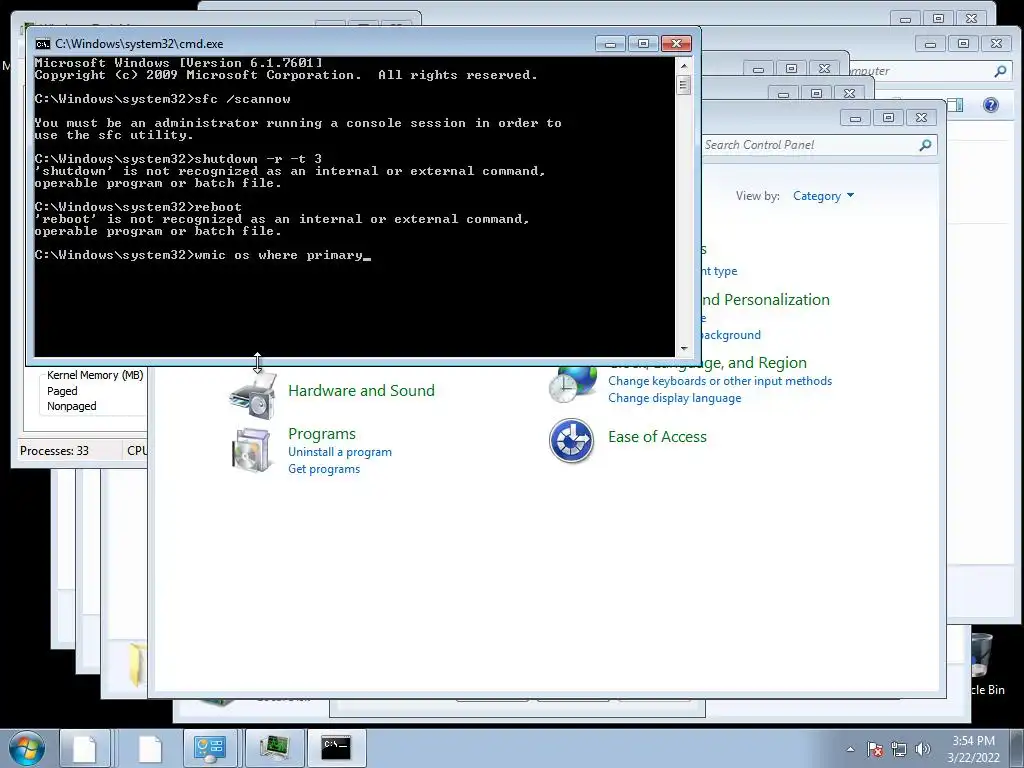This screenshot has height=768, width=1024.
Task: Click the cmd scrollbar up arrow
Action: tap(684, 65)
